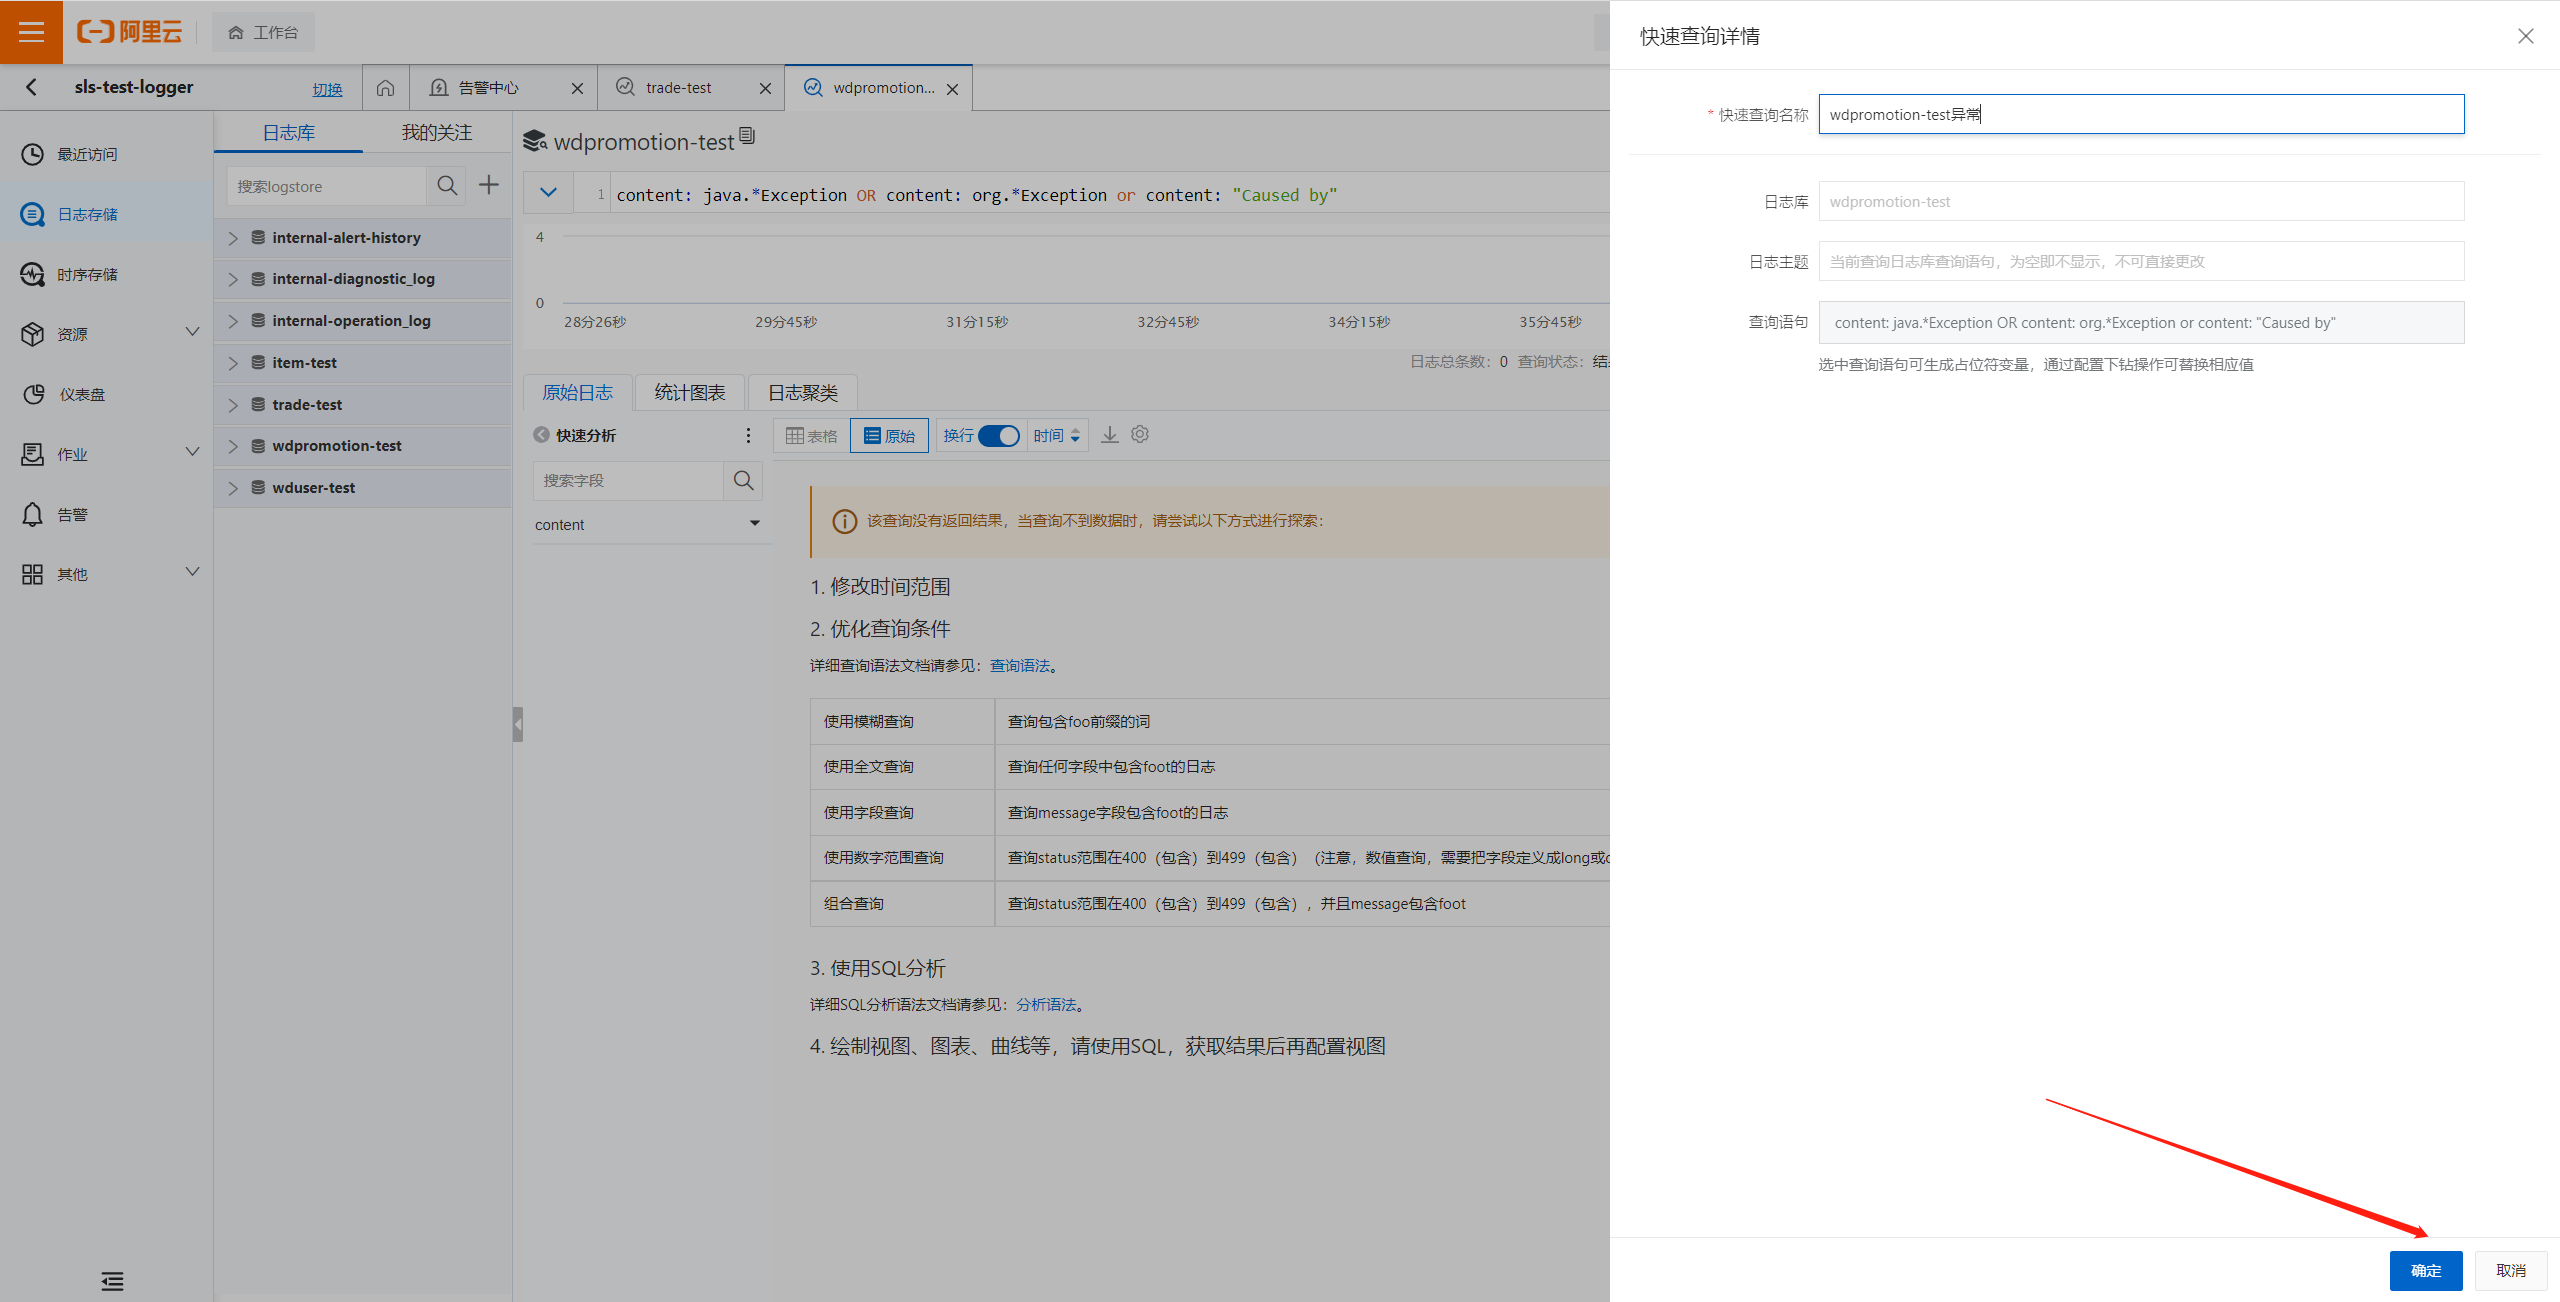2560x1302 pixels.
Task: Expand the content field dropdown
Action: 755,524
